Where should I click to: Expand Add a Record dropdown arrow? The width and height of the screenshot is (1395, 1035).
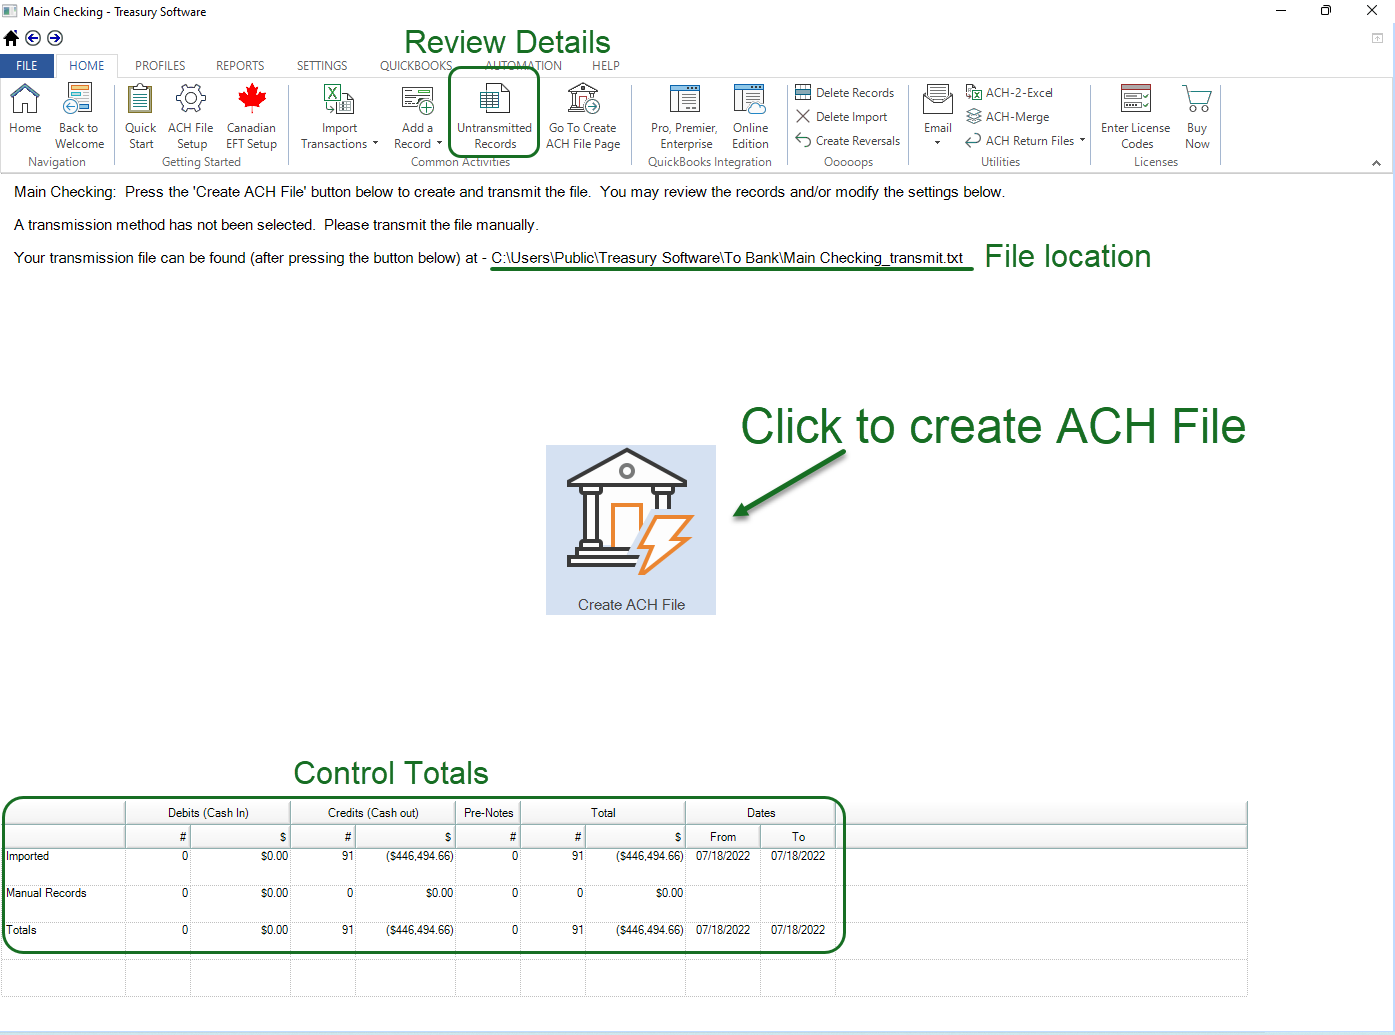point(439,143)
